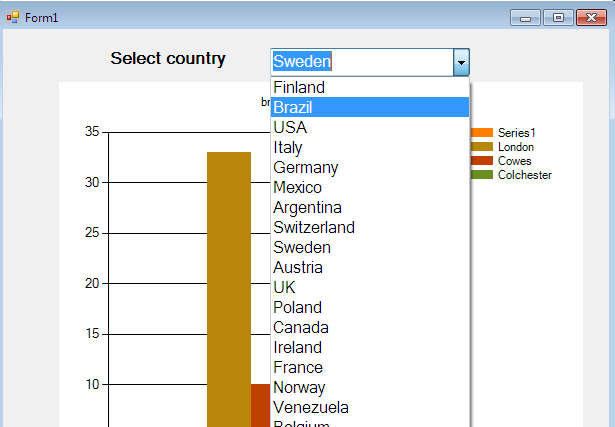Select Germany from the dropdown
The image size is (615, 427).
[x=306, y=168]
